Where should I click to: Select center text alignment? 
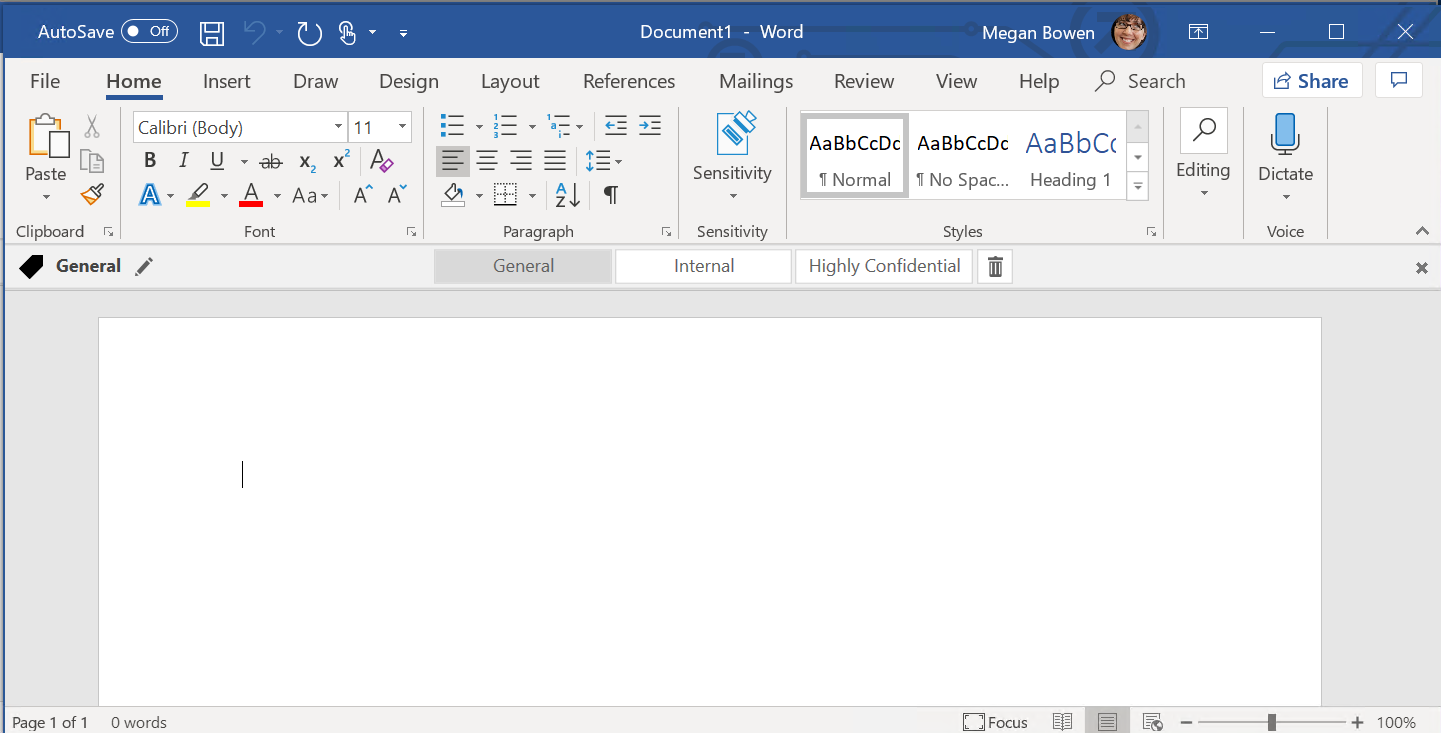pos(487,160)
